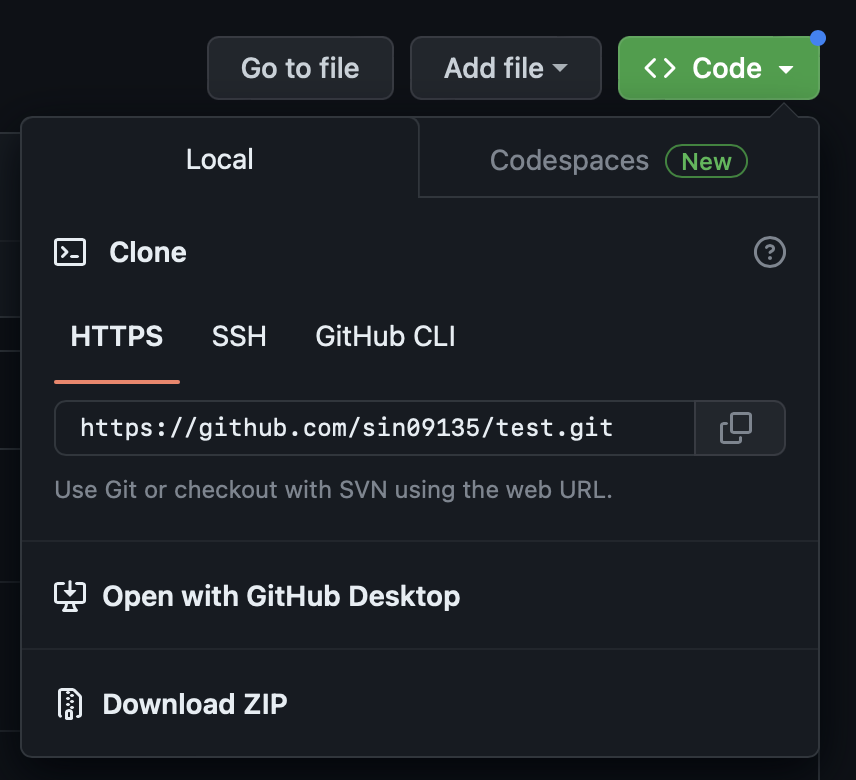Open the green Code dropdown button

[x=718, y=68]
